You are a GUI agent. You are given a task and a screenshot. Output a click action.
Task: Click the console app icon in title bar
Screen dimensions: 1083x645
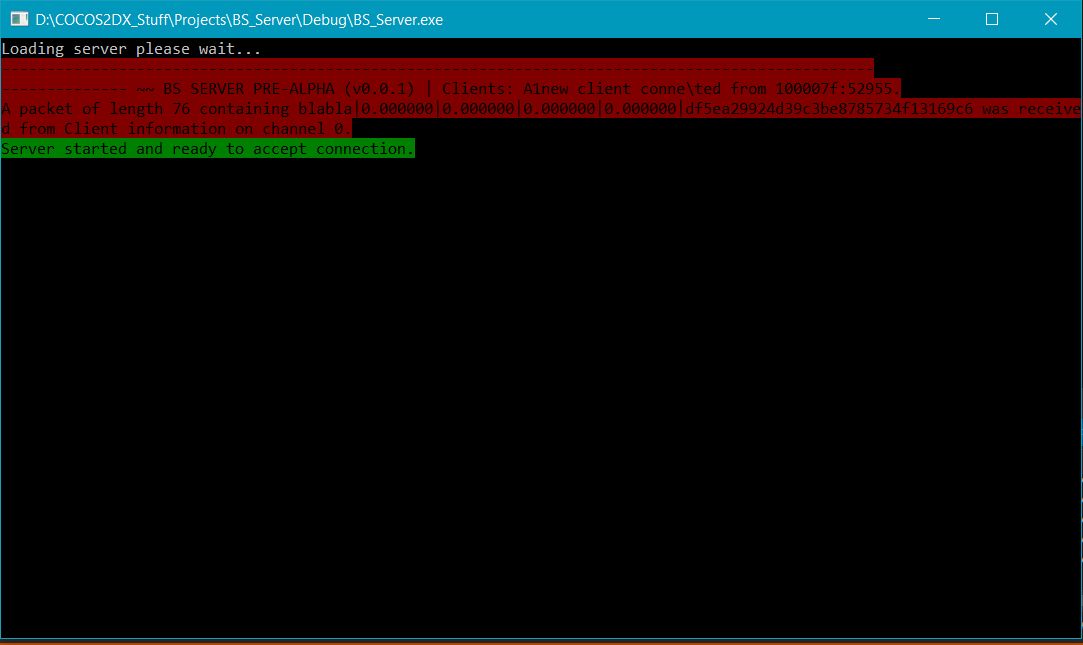click(x=19, y=19)
